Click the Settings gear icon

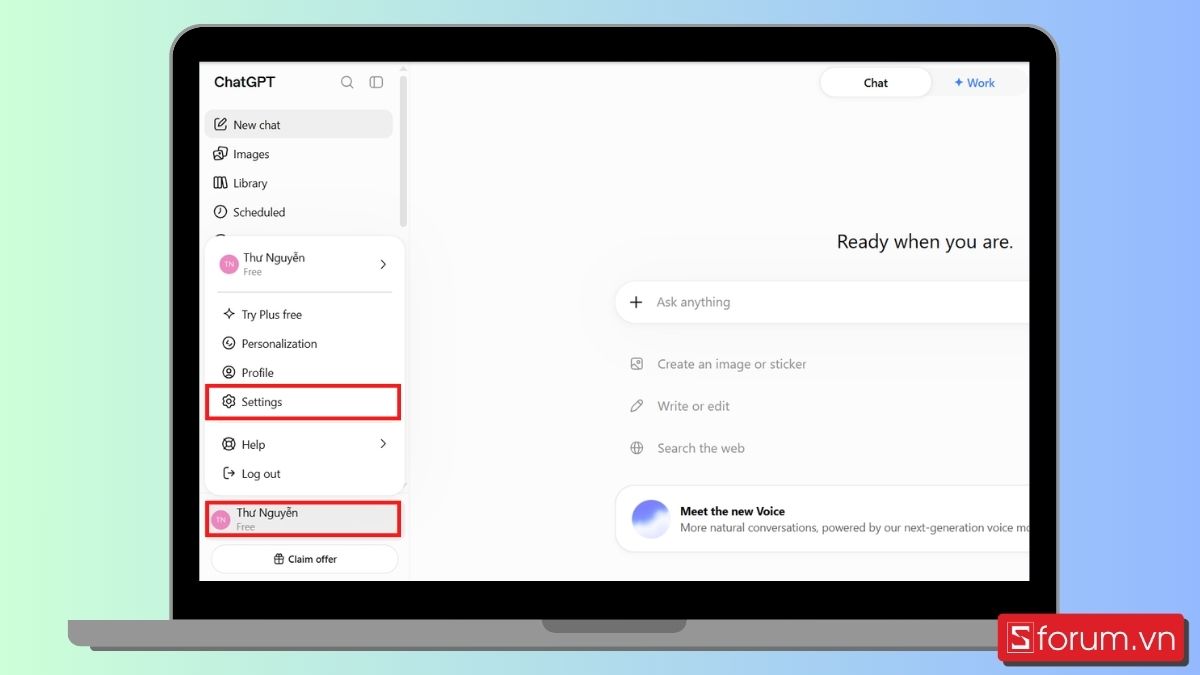coord(229,402)
